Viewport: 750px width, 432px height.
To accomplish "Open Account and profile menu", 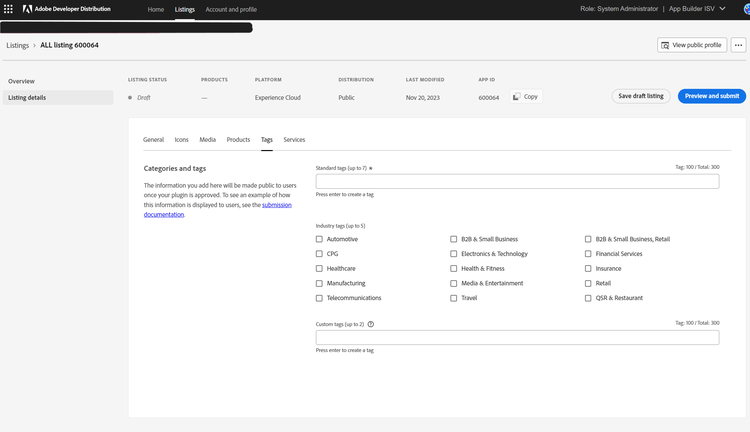I will 231,9.
